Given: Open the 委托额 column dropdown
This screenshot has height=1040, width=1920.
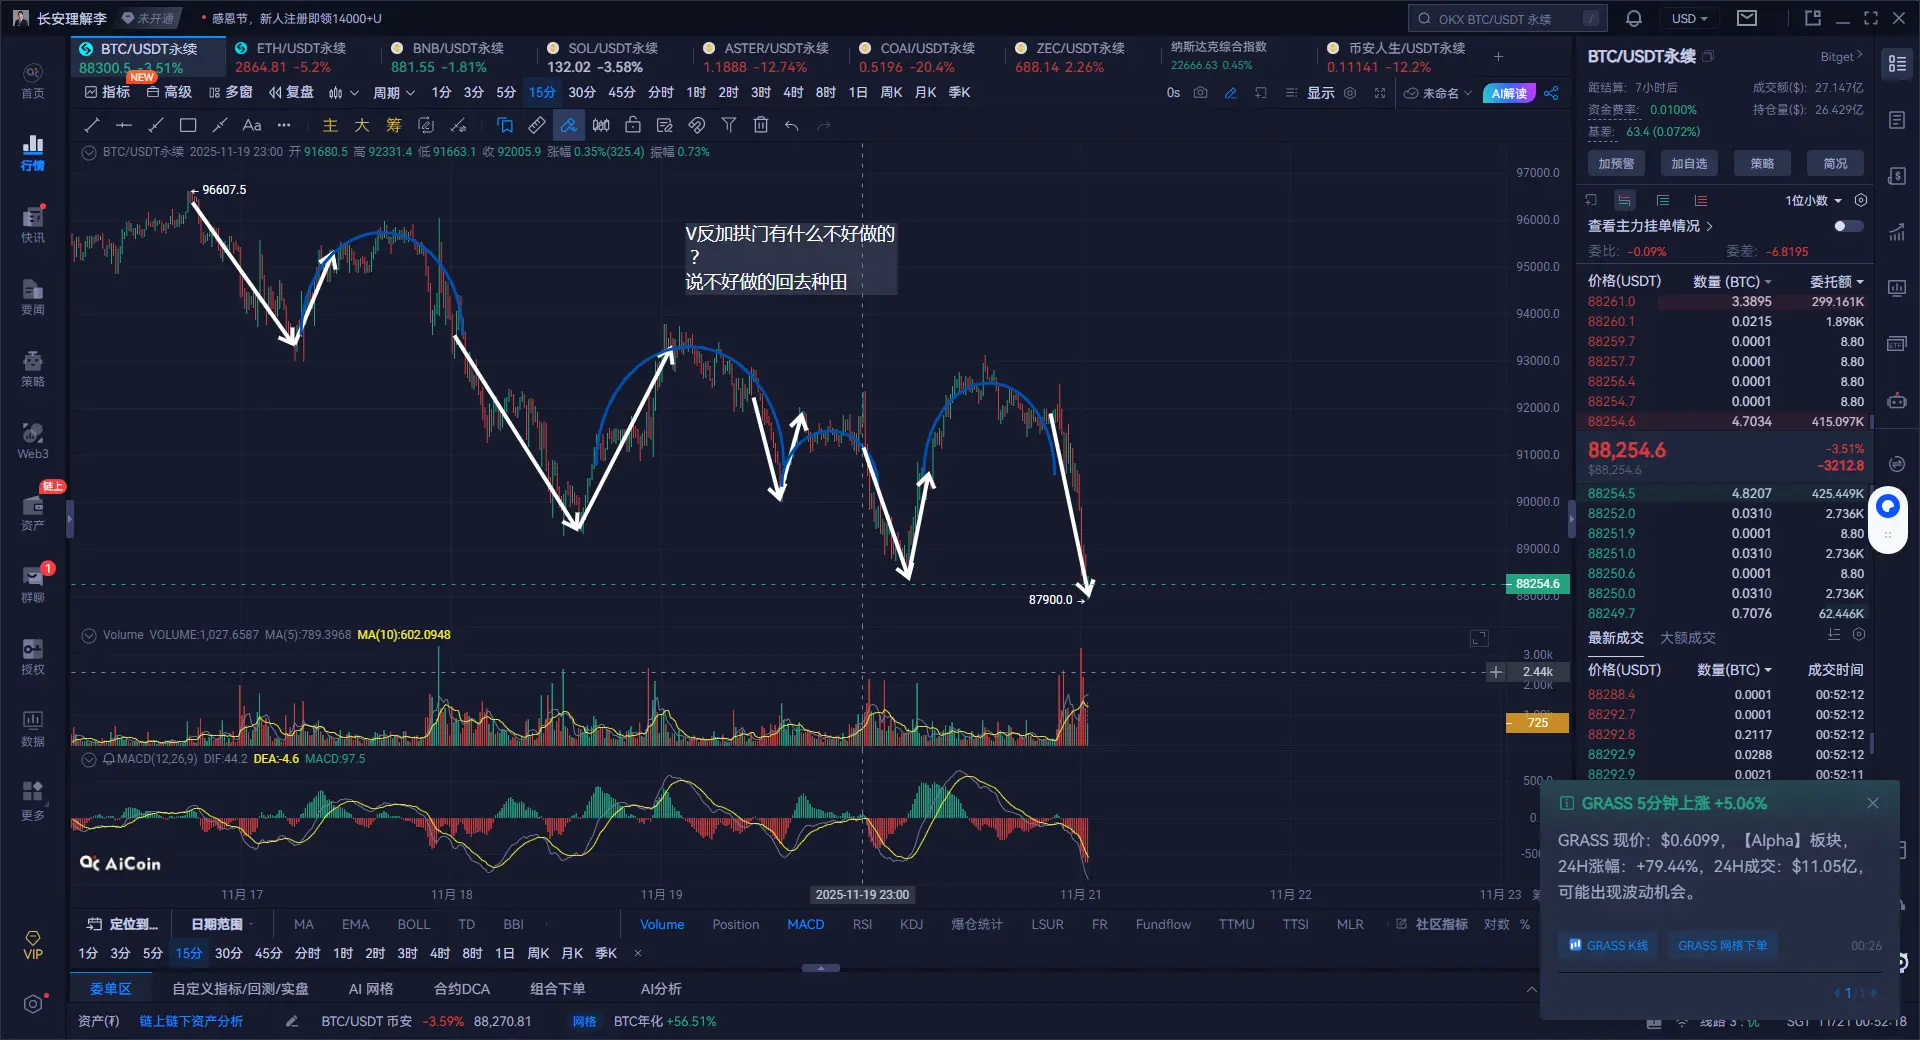Looking at the screenshot, I should point(1837,281).
